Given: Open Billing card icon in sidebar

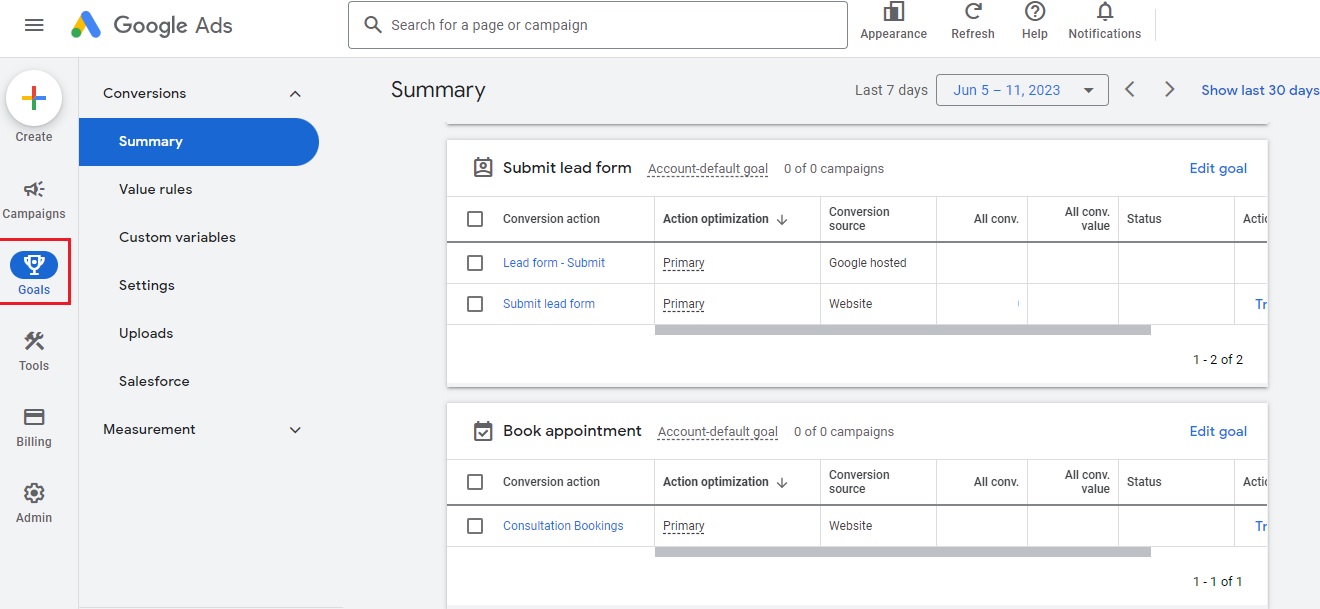Looking at the screenshot, I should coord(34,418).
